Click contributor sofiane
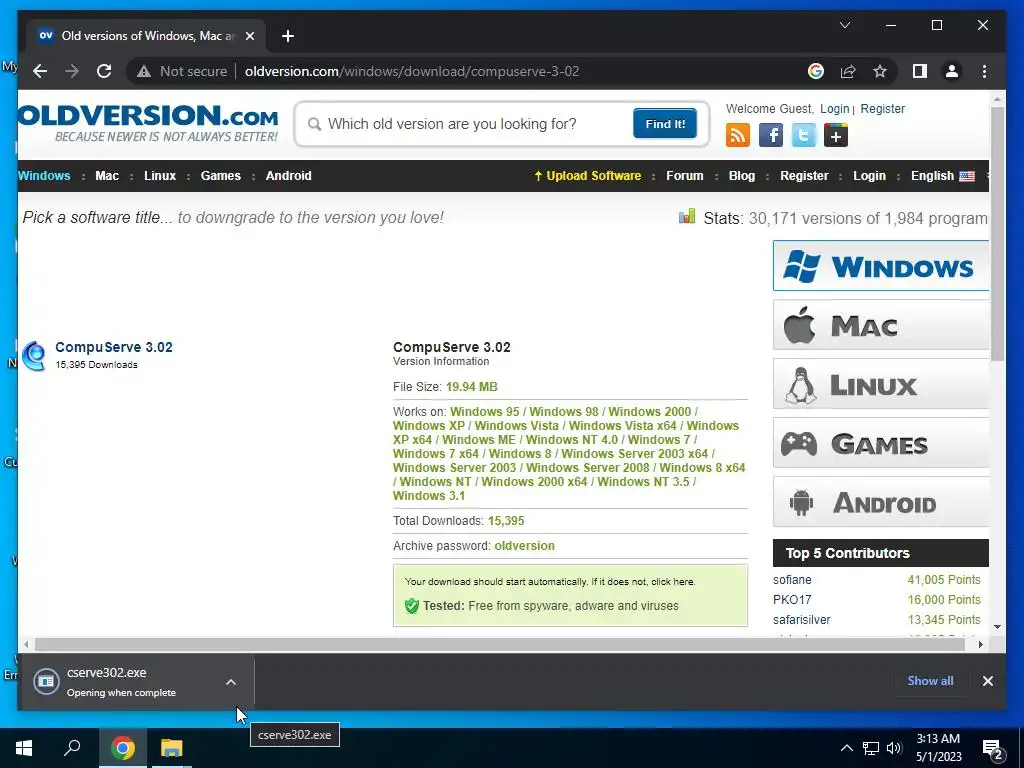The width and height of the screenshot is (1024, 768). [792, 580]
